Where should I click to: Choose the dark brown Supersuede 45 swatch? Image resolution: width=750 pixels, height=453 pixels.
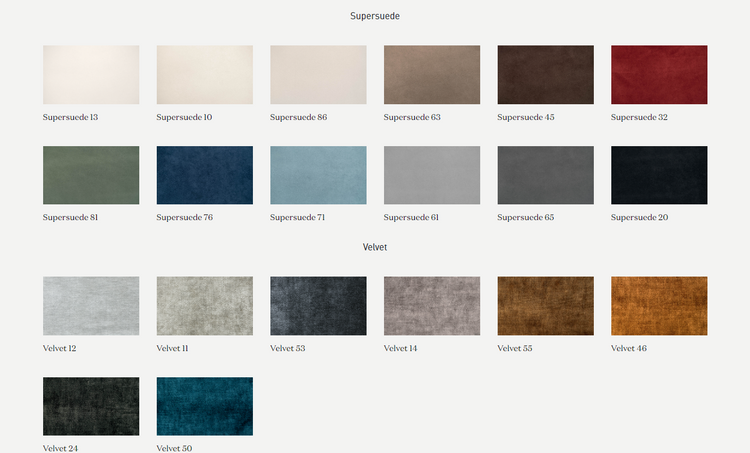(545, 74)
